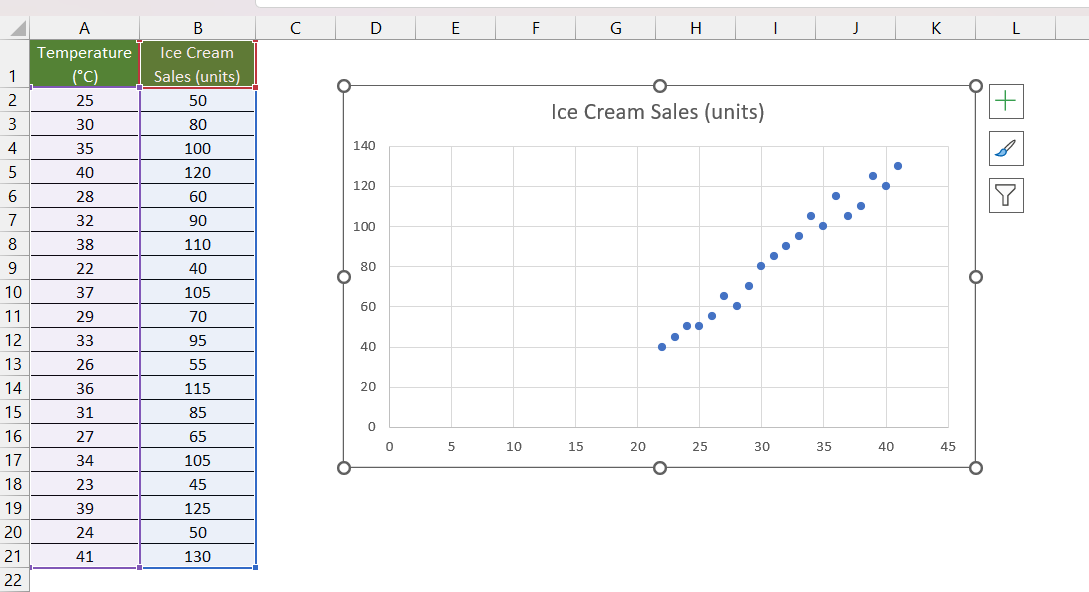1089x592 pixels.
Task: Click cell A2 with value 25
Action: click(x=85, y=100)
